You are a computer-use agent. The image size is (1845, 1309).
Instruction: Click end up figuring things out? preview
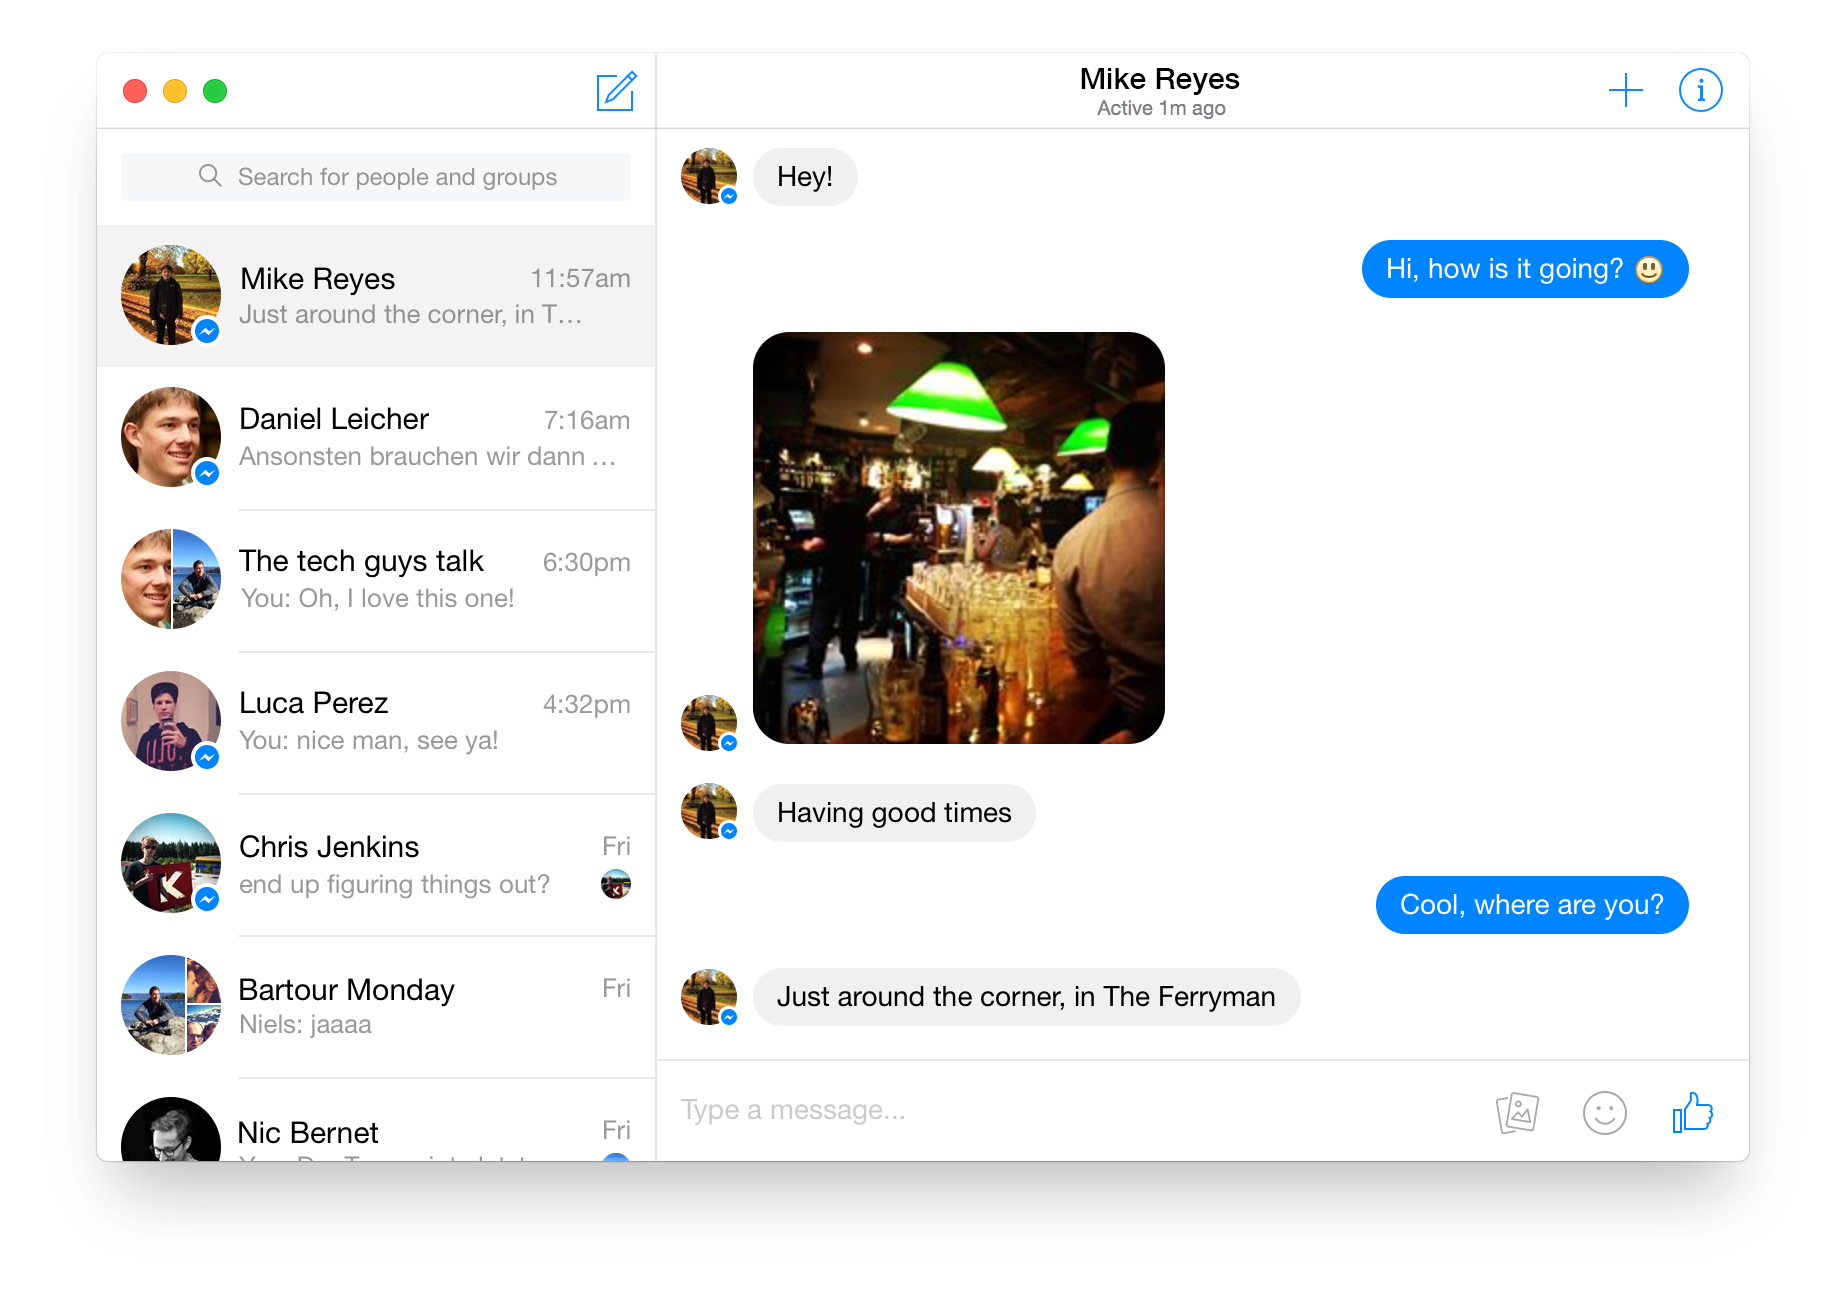(x=394, y=884)
